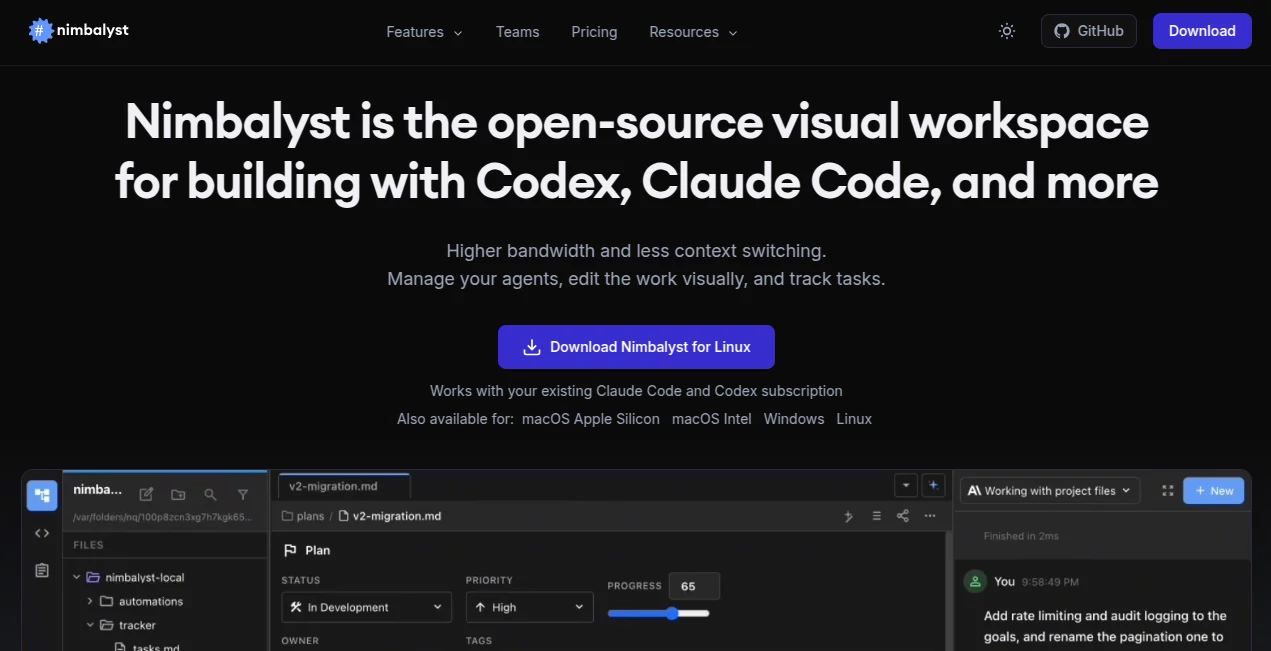Open the code view sidebar icon
This screenshot has width=1271, height=651.
pos(42,533)
